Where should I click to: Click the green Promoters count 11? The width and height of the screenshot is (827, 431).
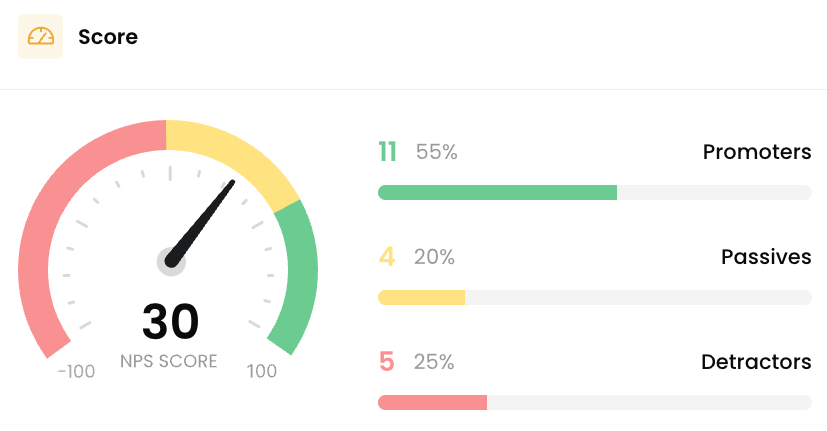pyautogui.click(x=388, y=152)
